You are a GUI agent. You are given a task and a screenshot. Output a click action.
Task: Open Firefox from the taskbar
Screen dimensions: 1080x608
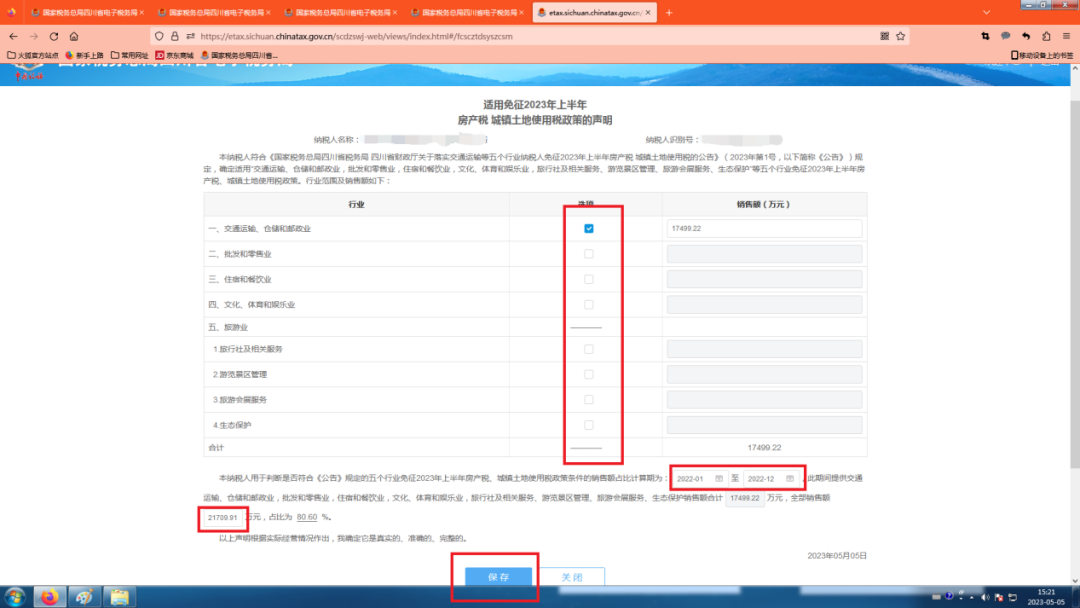50,597
